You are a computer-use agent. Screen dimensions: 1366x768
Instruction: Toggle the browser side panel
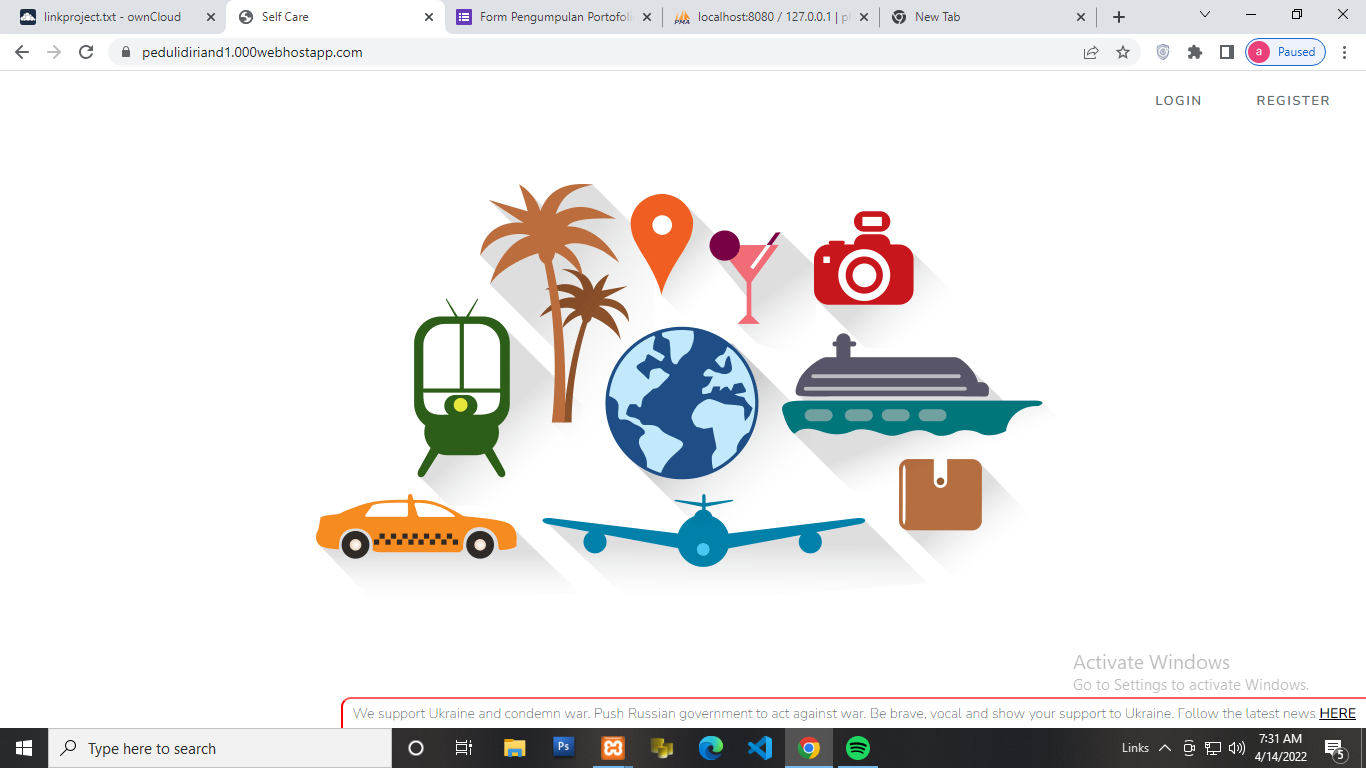(1226, 52)
